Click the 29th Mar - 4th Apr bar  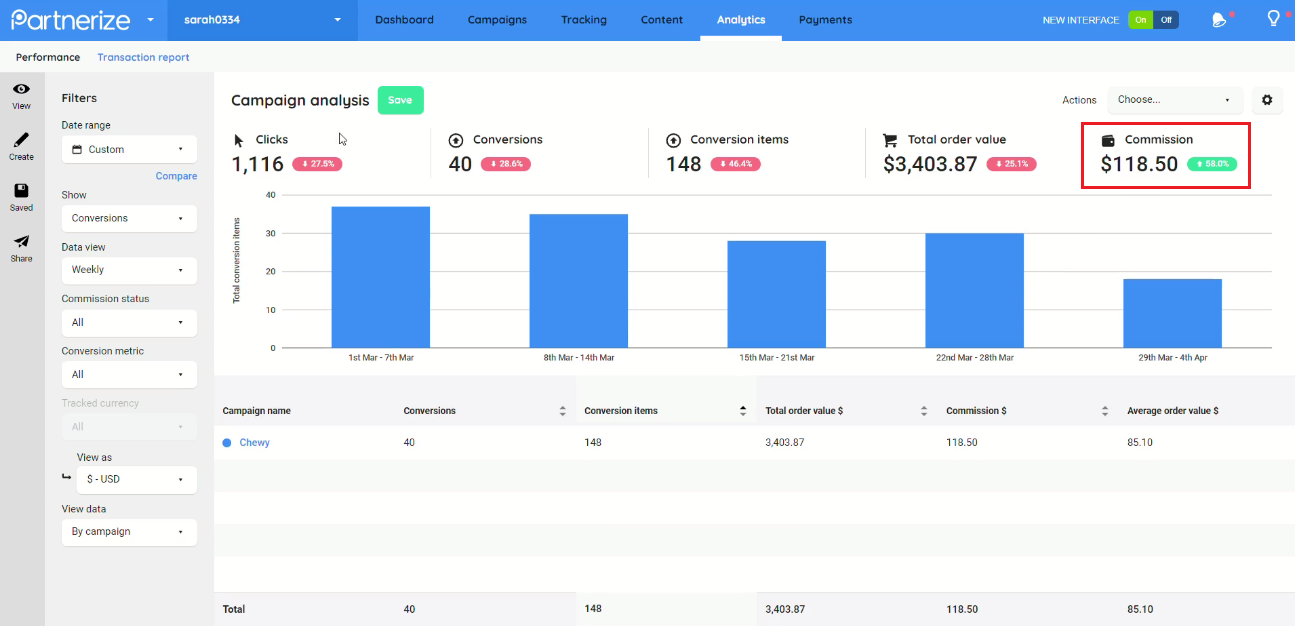[1172, 313]
